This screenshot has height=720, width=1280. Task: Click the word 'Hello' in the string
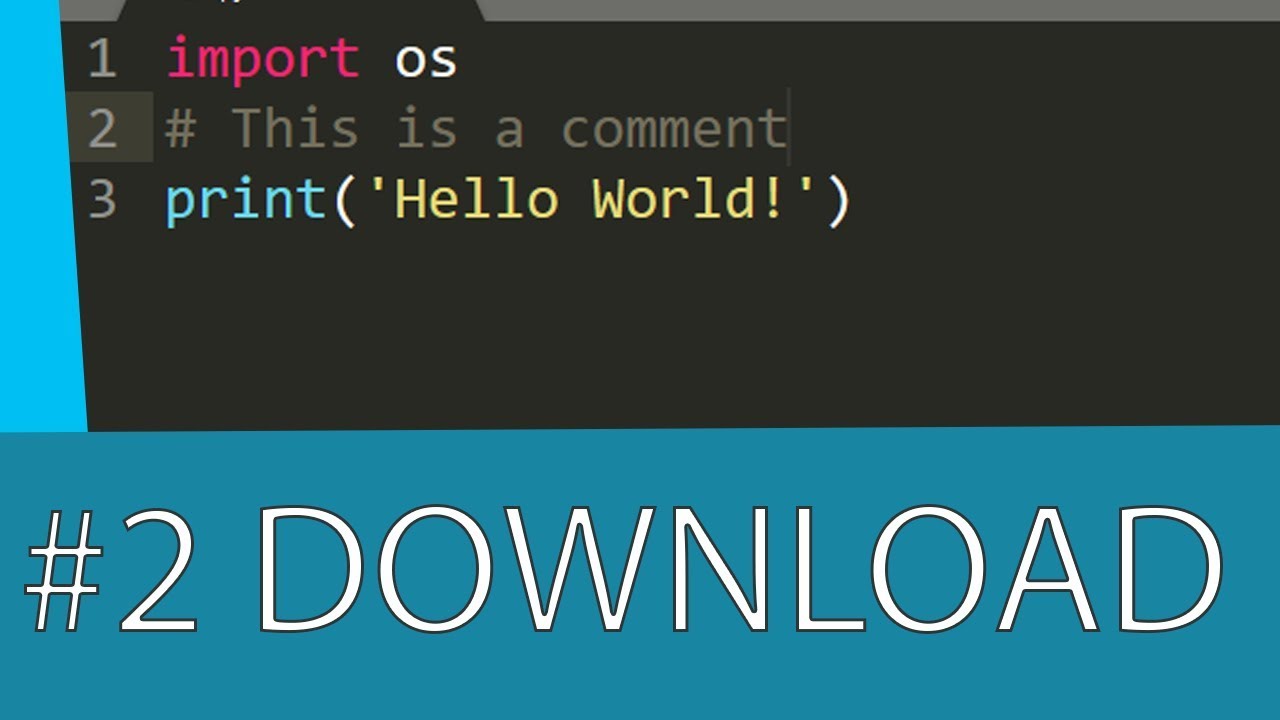click(474, 200)
